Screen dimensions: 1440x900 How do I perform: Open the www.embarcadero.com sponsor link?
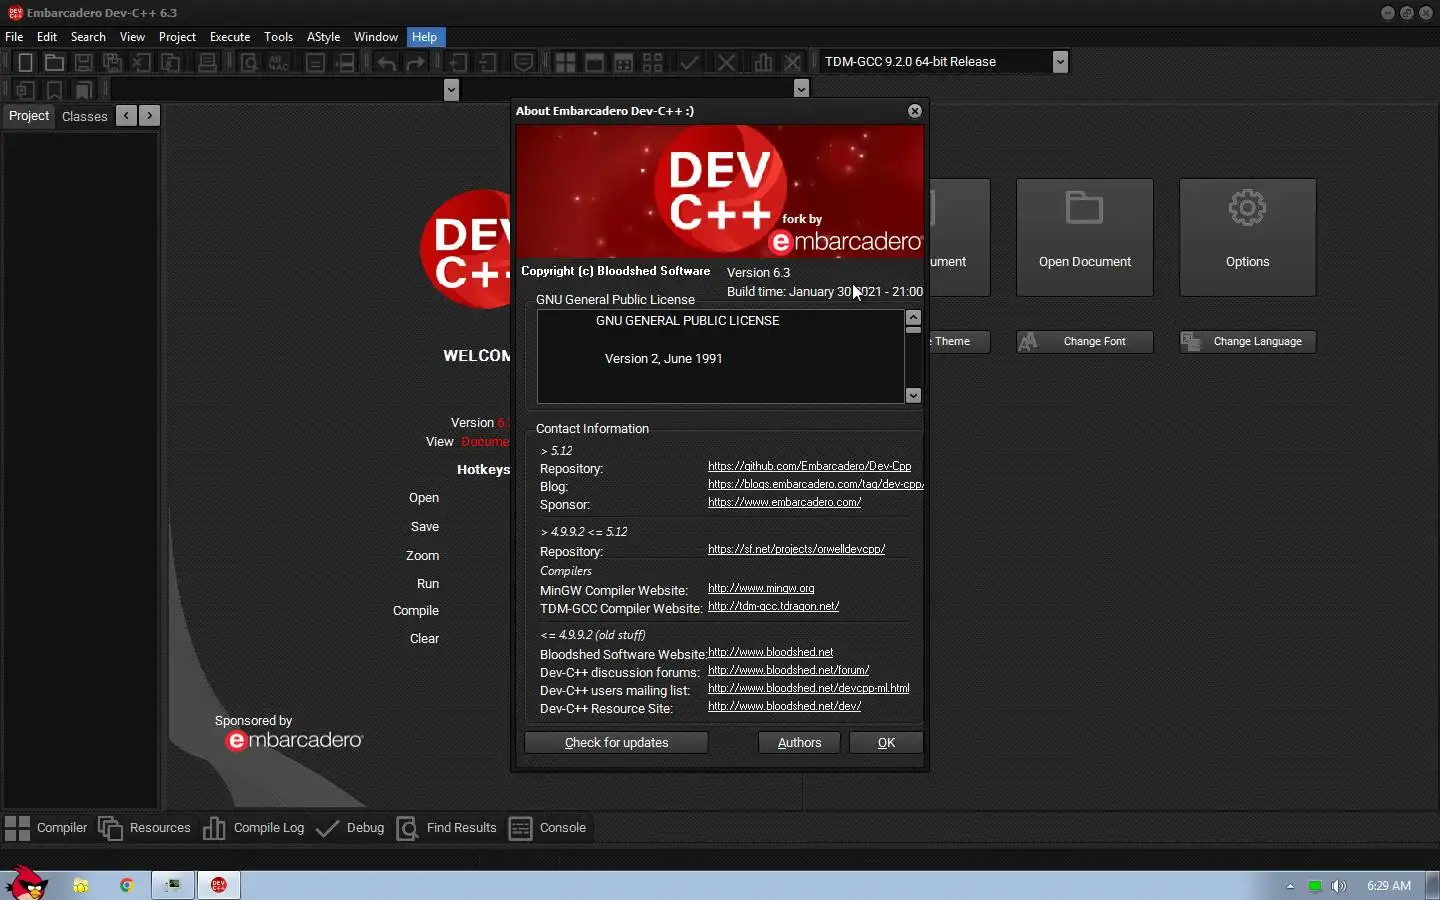point(784,502)
